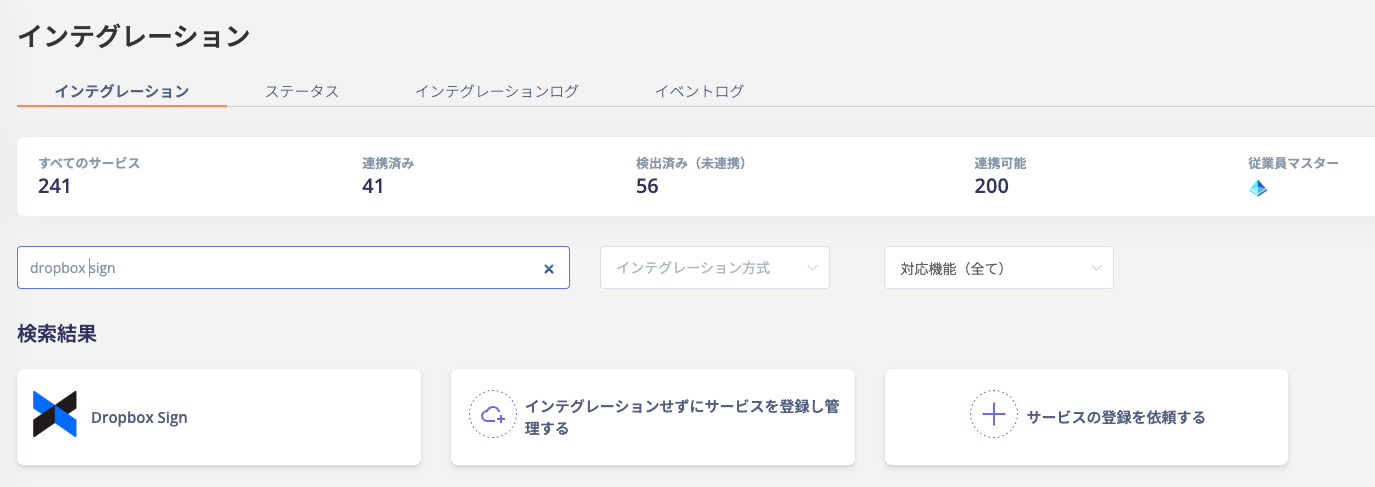Click the cloud-plus icon for registering without integration

click(x=493, y=415)
